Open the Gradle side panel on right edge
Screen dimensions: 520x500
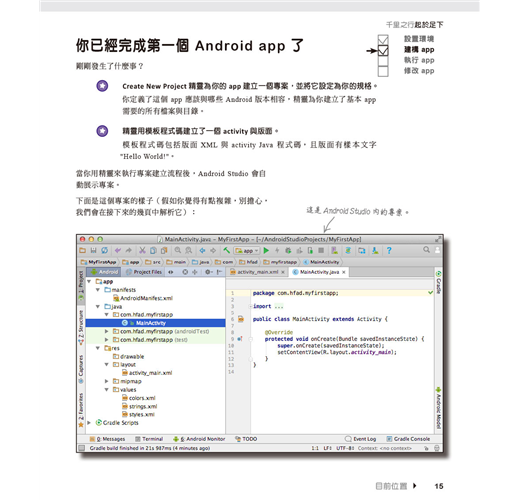[x=439, y=282]
